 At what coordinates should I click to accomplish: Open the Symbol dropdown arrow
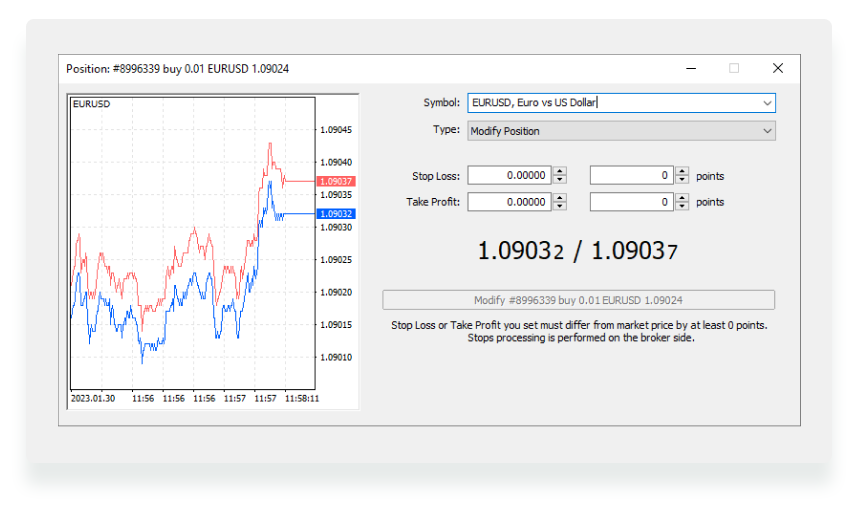(767, 103)
